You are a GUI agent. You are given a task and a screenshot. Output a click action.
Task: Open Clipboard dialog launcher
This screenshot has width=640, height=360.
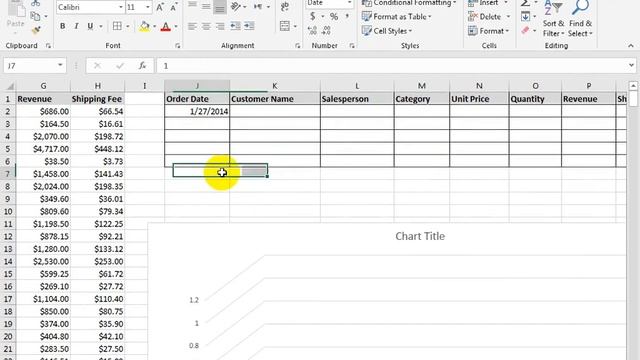[x=48, y=46]
